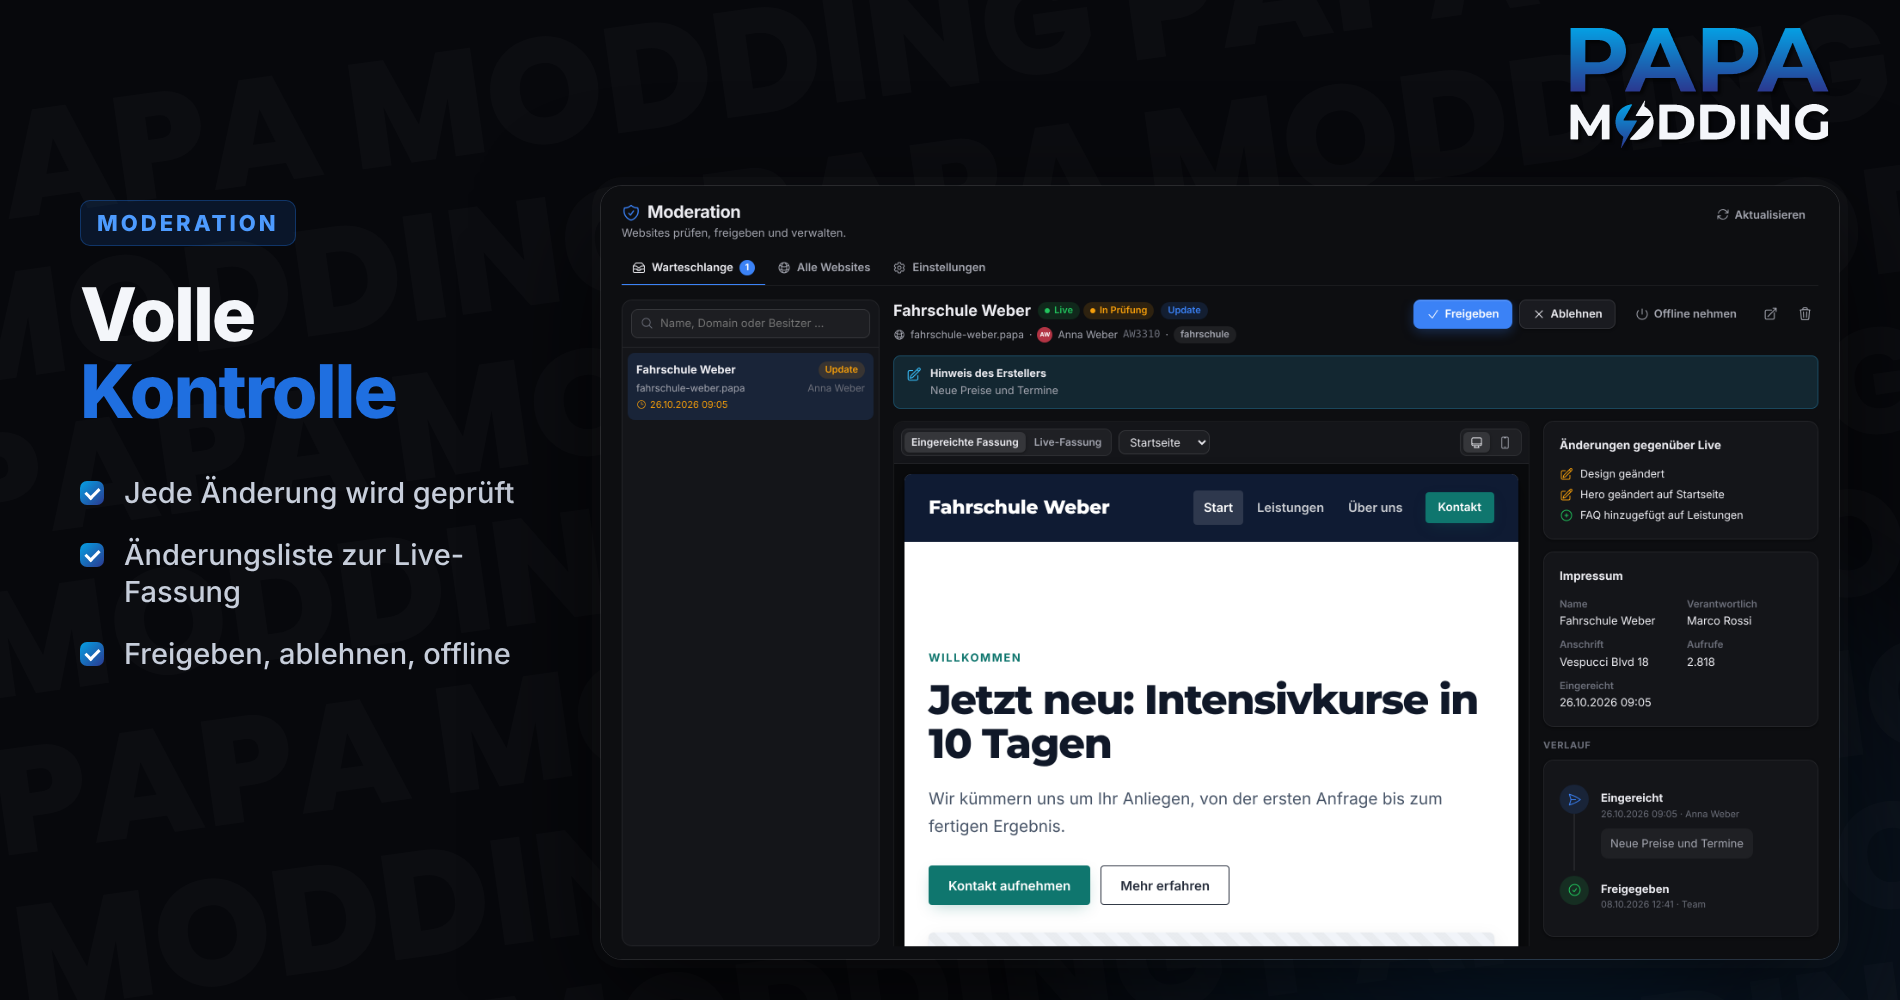Open the Warteschlange tab
The height and width of the screenshot is (1000, 1900).
tap(693, 268)
